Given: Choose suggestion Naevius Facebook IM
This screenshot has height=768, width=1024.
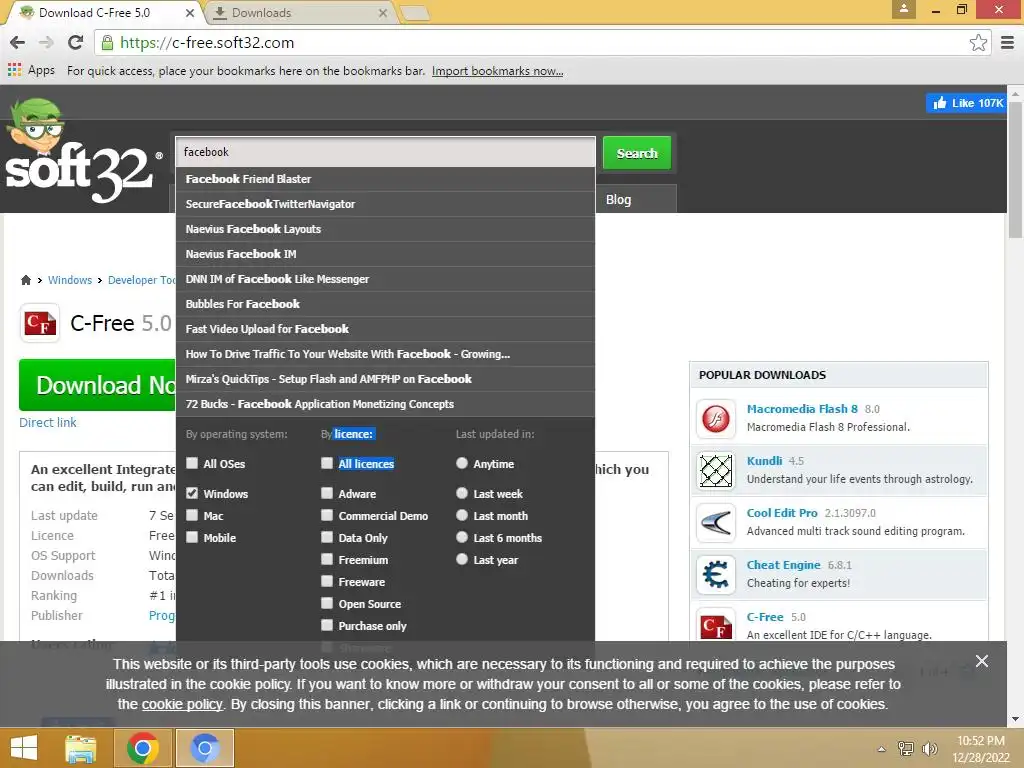Looking at the screenshot, I should tap(385, 254).
